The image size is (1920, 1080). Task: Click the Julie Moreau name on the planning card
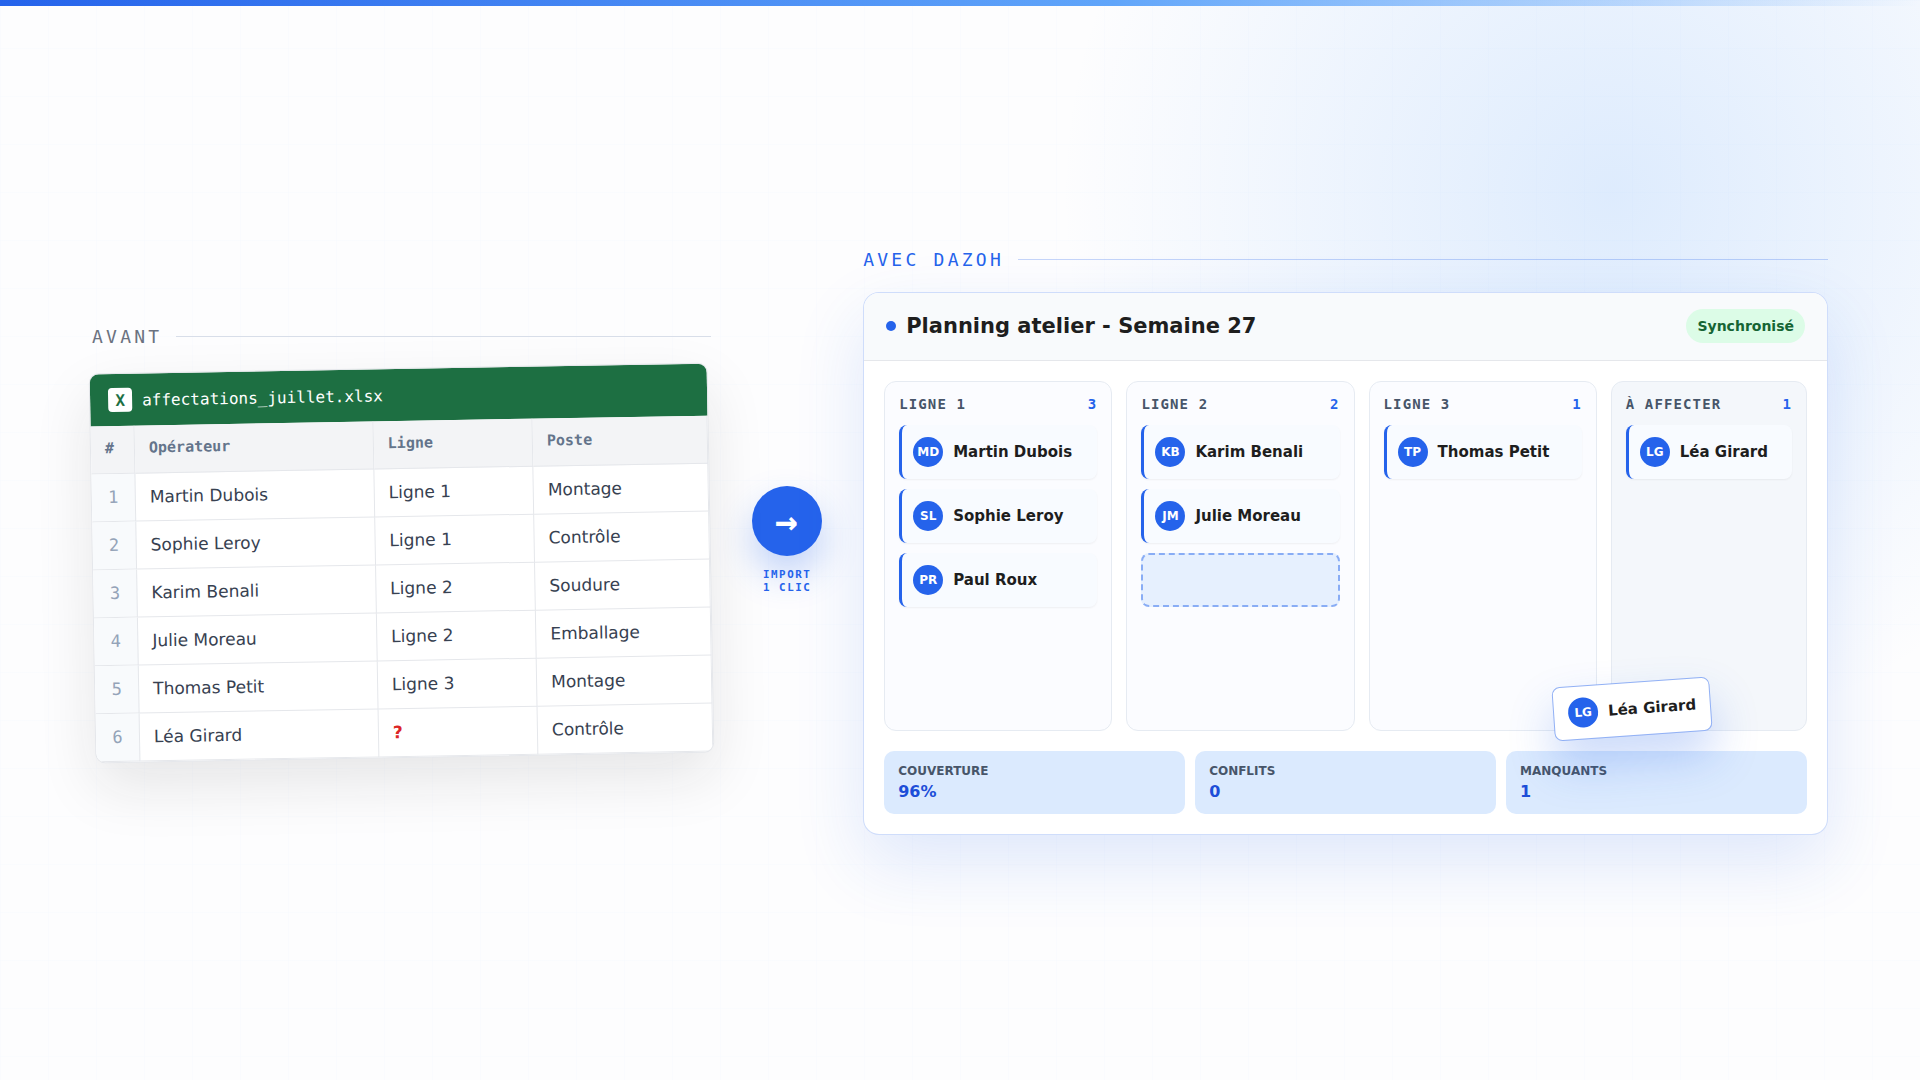(x=1248, y=516)
